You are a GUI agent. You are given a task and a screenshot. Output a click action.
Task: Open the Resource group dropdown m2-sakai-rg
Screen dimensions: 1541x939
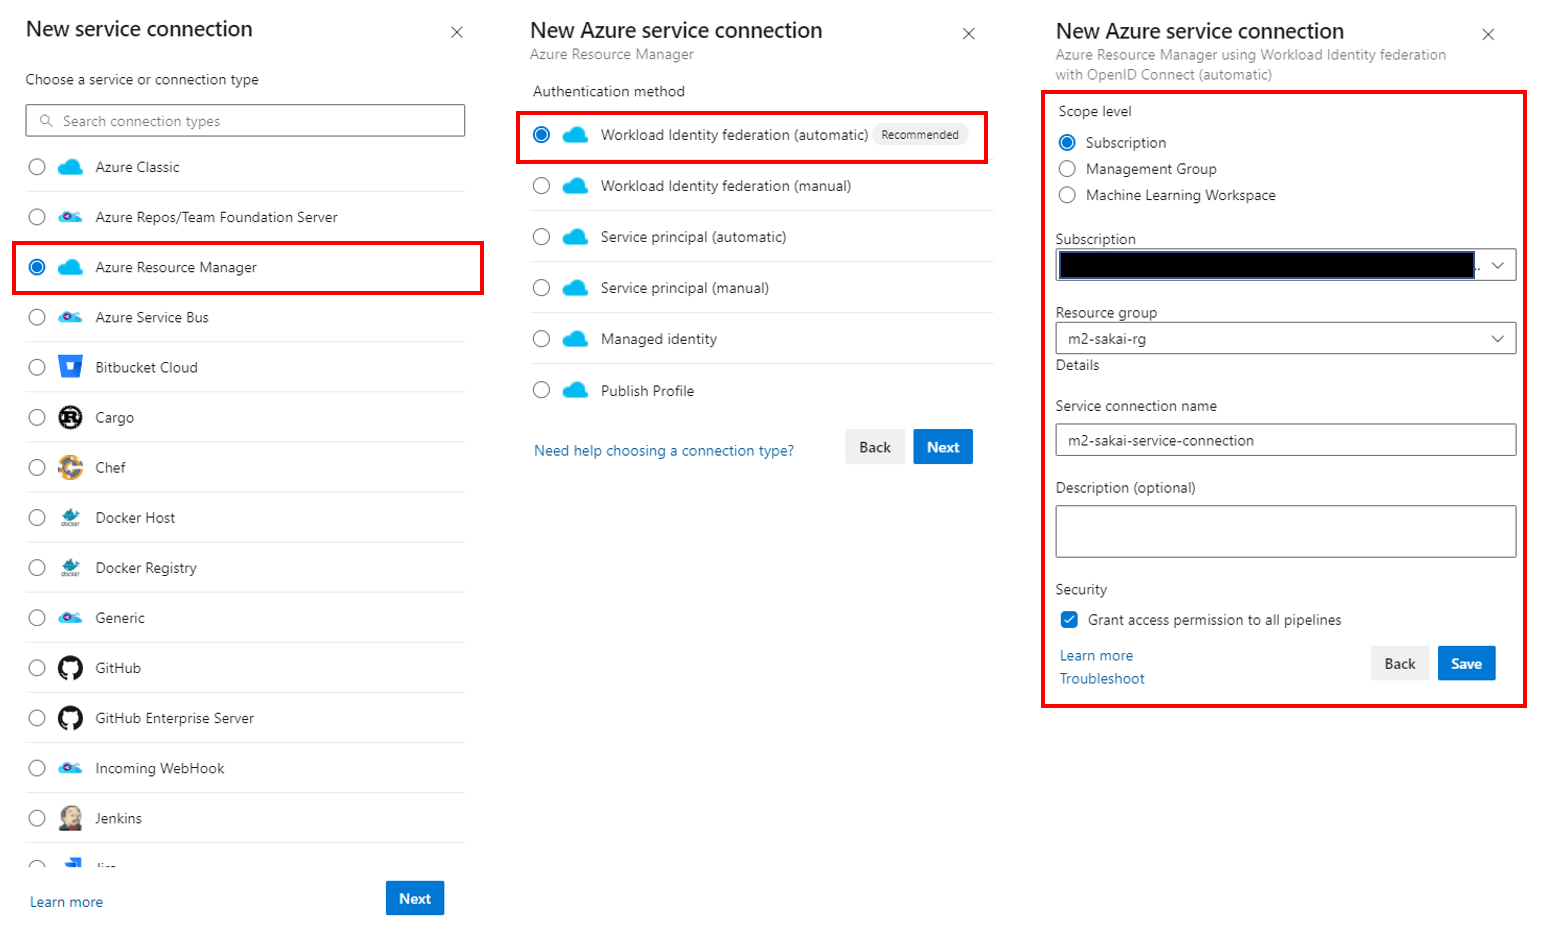1286,338
